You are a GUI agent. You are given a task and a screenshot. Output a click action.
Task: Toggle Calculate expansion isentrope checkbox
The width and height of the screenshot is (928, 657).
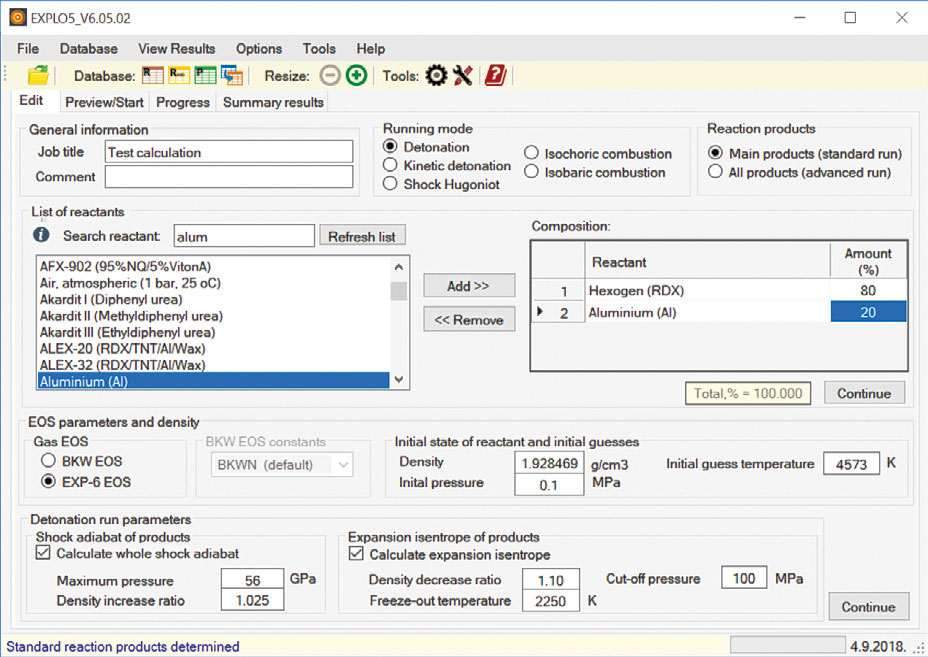click(356, 554)
